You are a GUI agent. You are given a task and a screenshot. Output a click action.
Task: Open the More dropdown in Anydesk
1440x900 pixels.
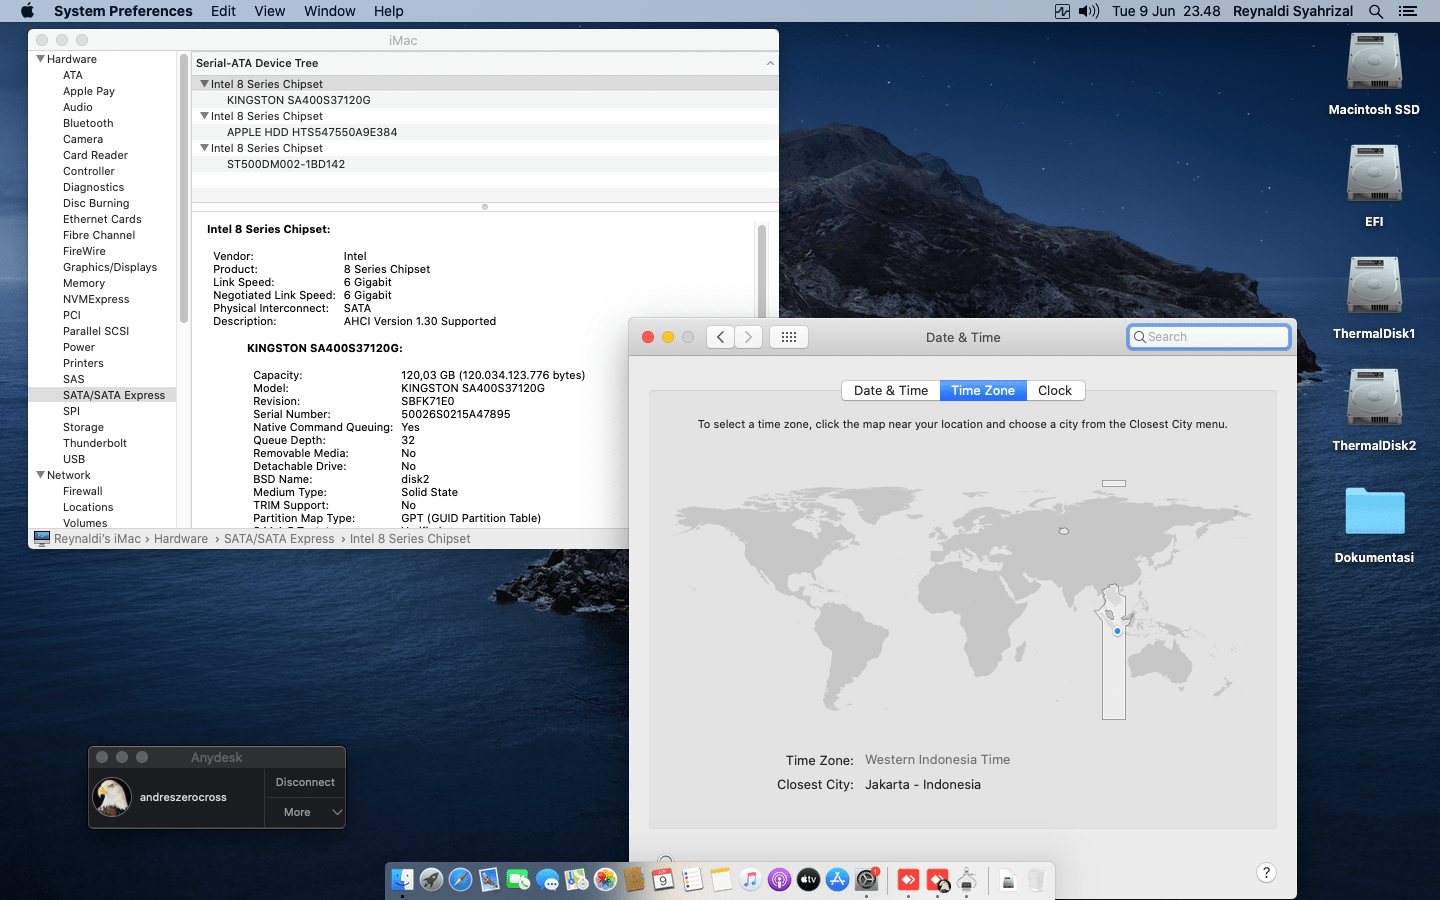pyautogui.click(x=305, y=812)
